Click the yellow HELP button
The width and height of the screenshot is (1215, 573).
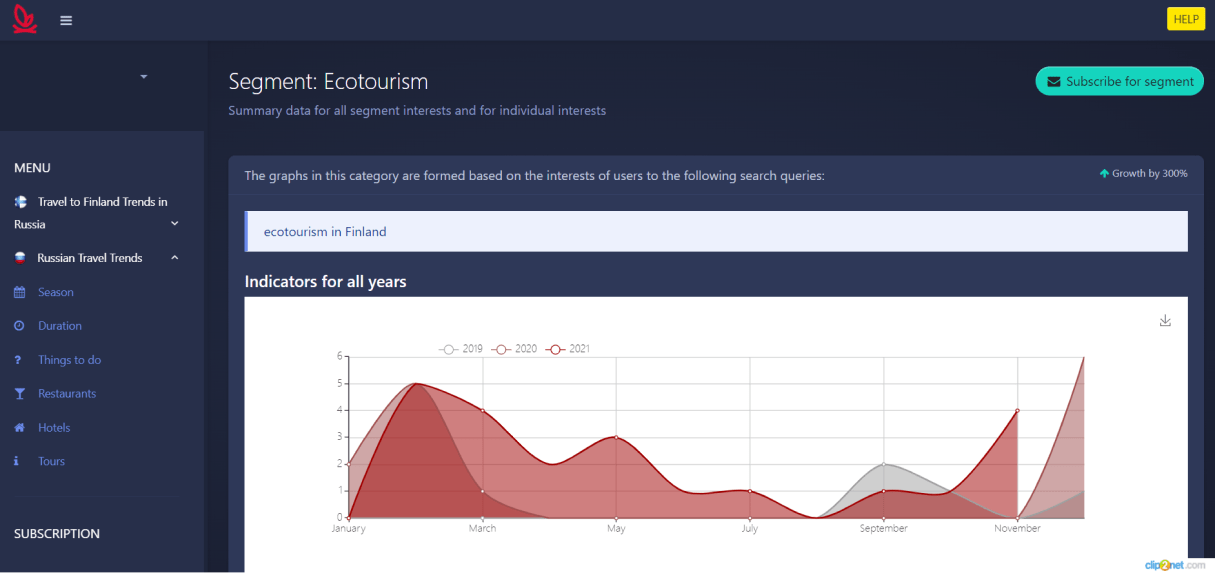pyautogui.click(x=1186, y=19)
